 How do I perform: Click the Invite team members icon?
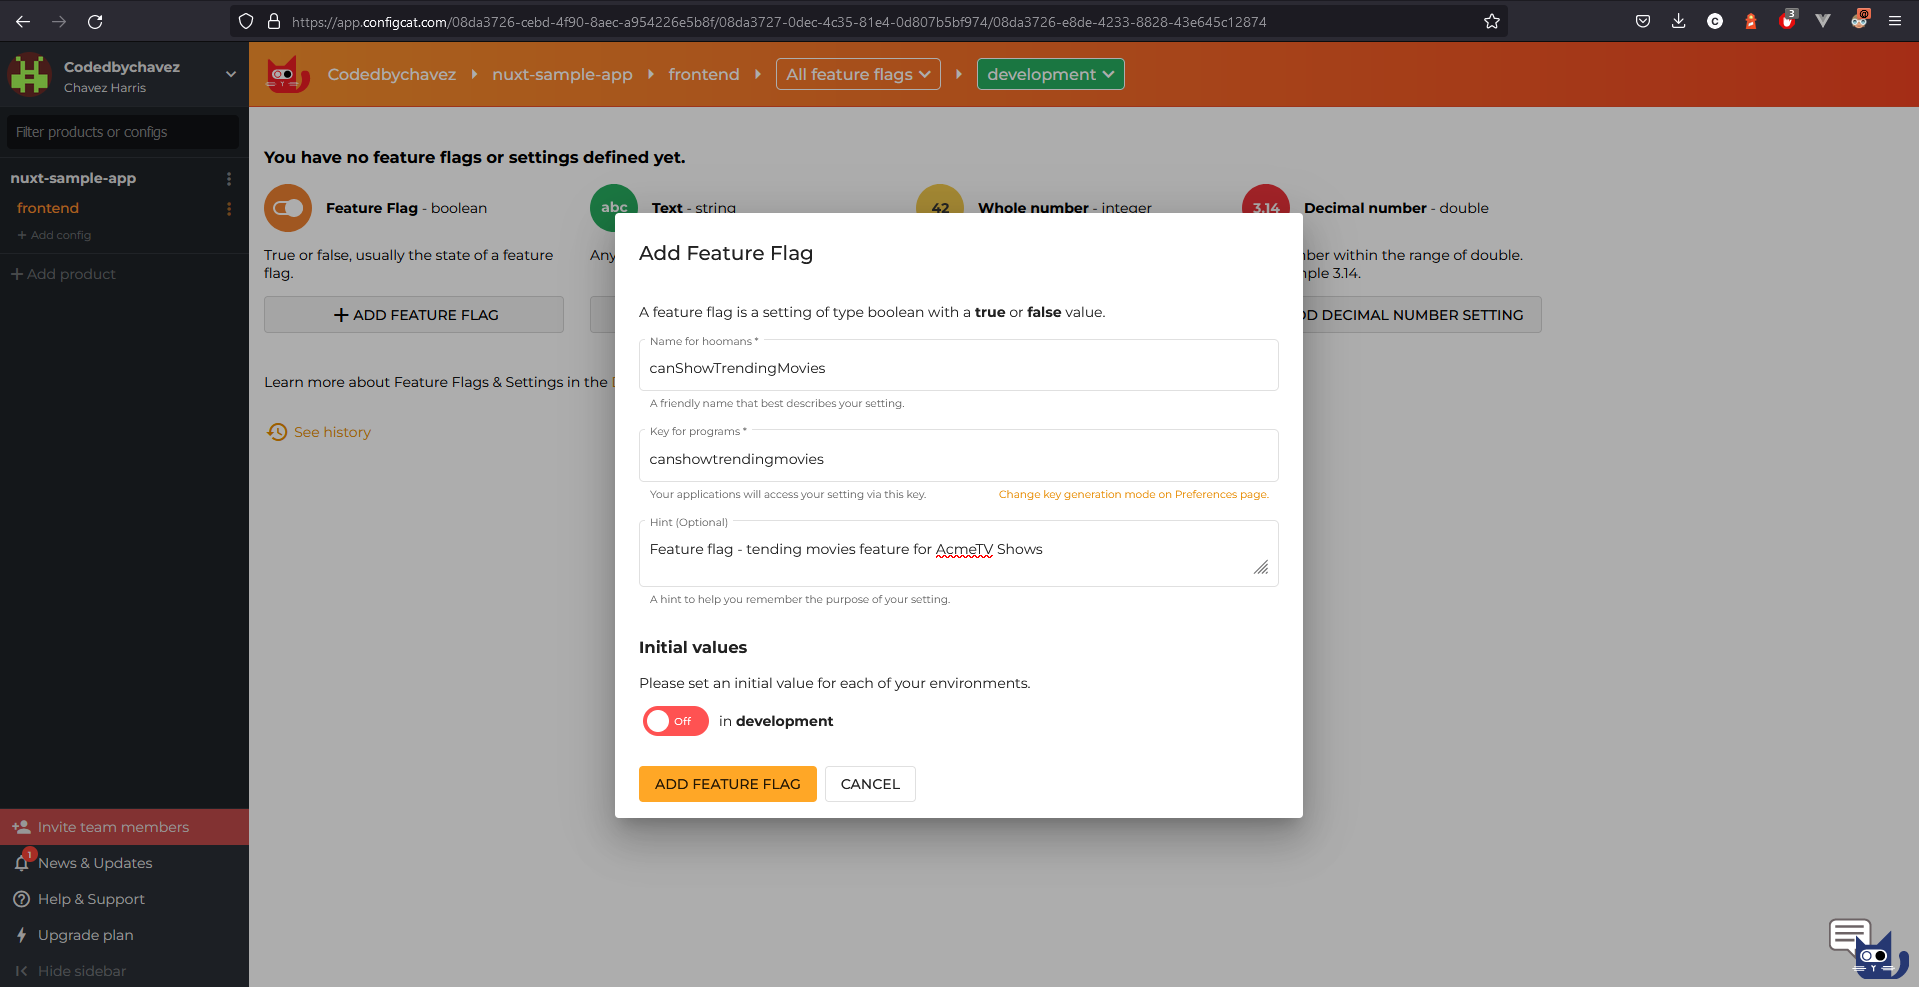21,827
